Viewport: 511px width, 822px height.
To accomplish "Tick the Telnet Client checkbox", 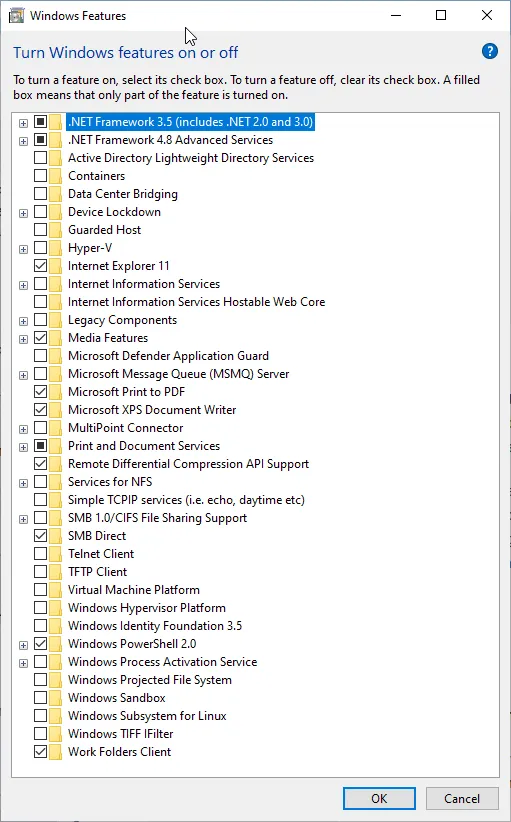I will [x=40, y=553].
